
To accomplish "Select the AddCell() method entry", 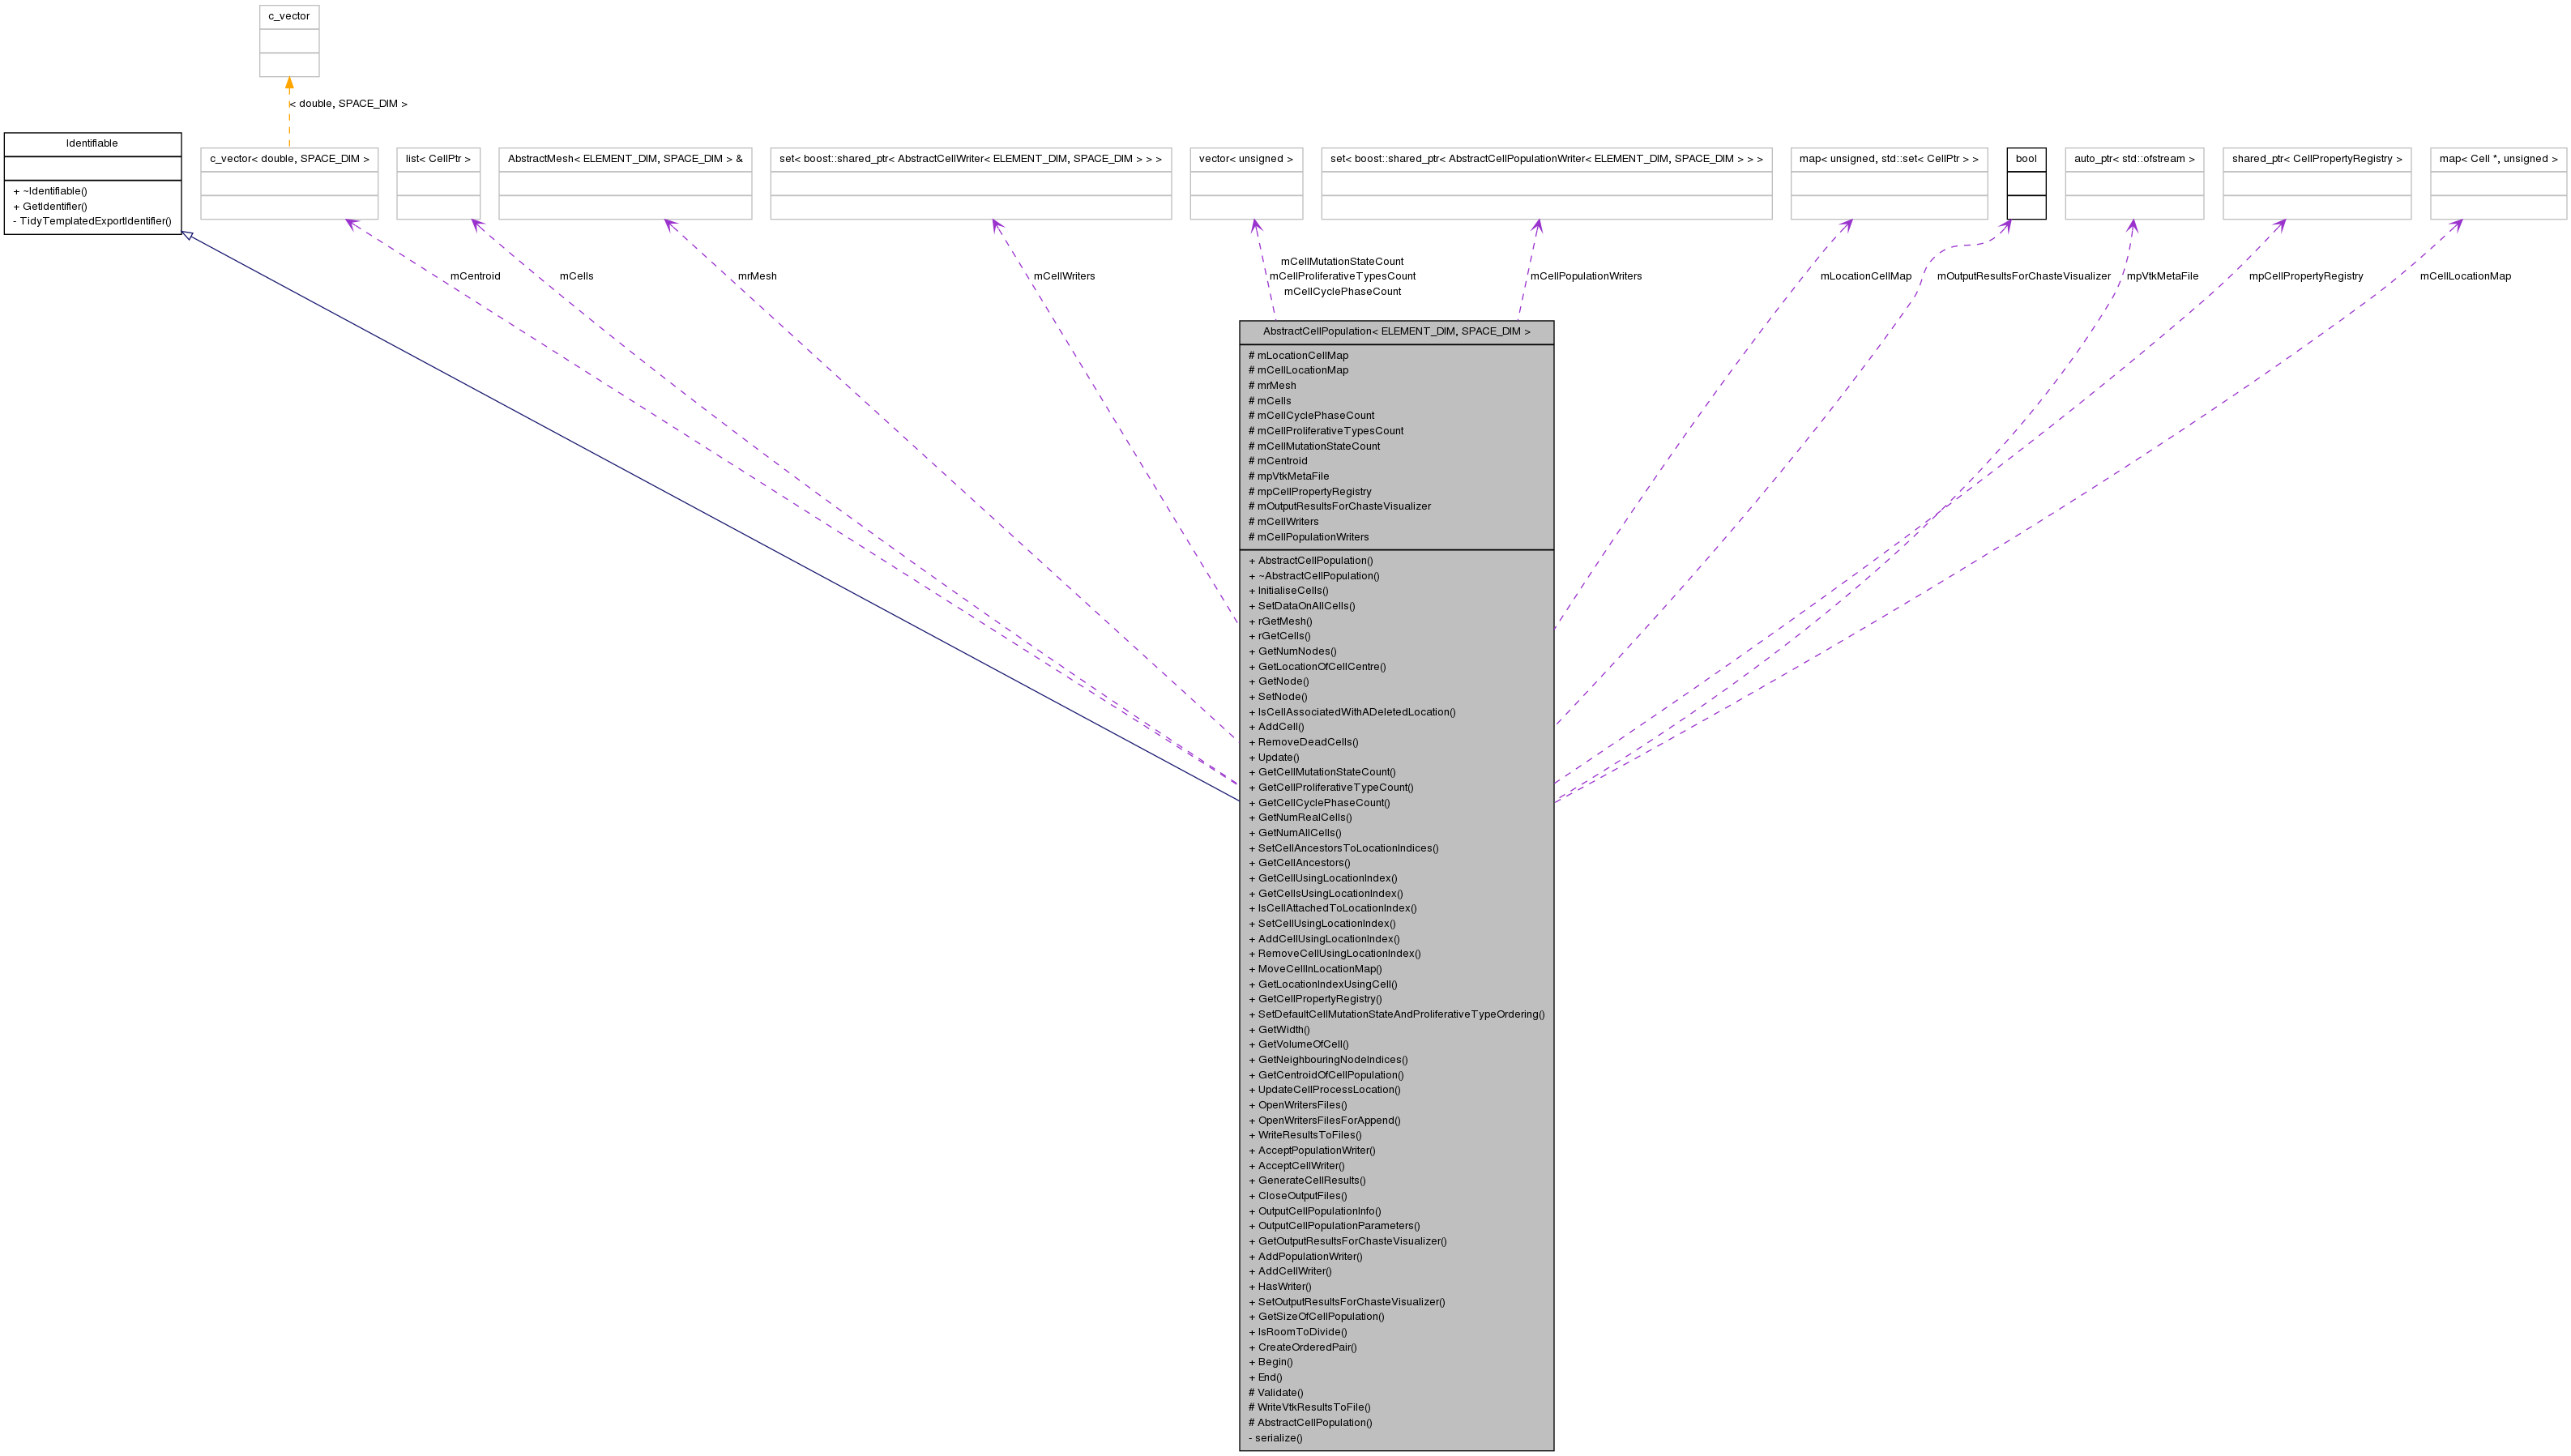I will pyautogui.click(x=1278, y=727).
